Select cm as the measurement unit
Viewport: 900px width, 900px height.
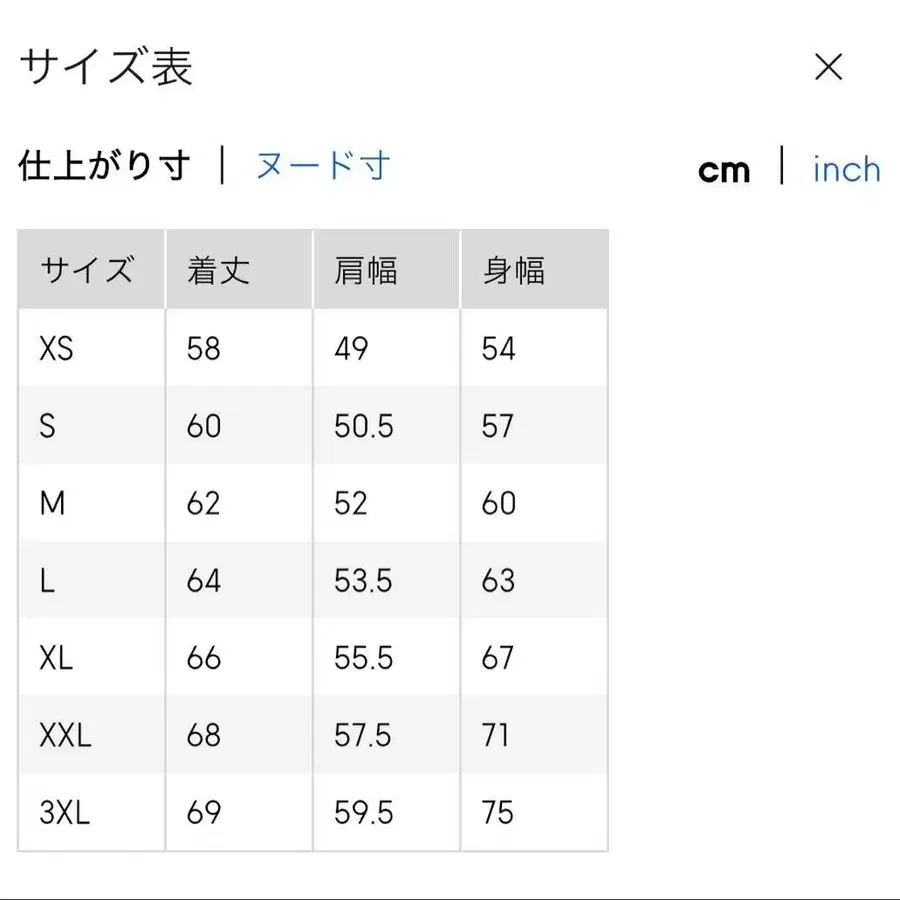723,170
